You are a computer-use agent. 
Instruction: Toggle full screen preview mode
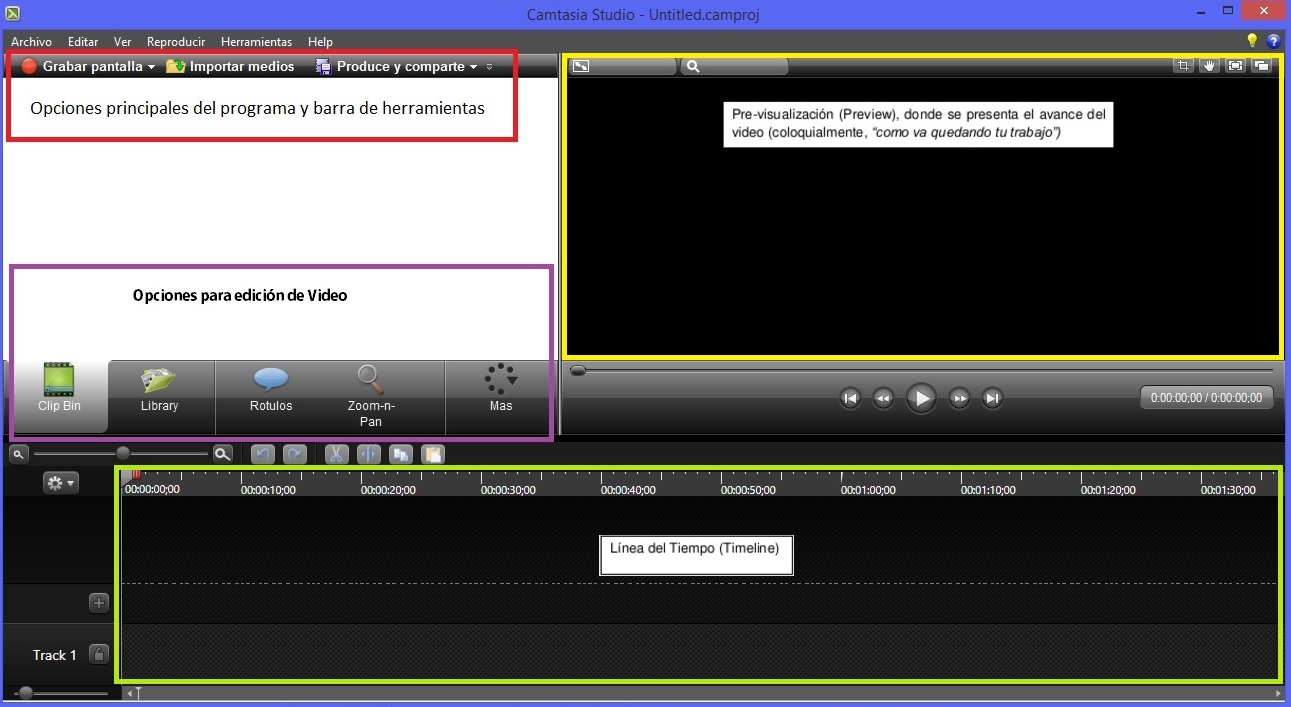tap(1236, 66)
